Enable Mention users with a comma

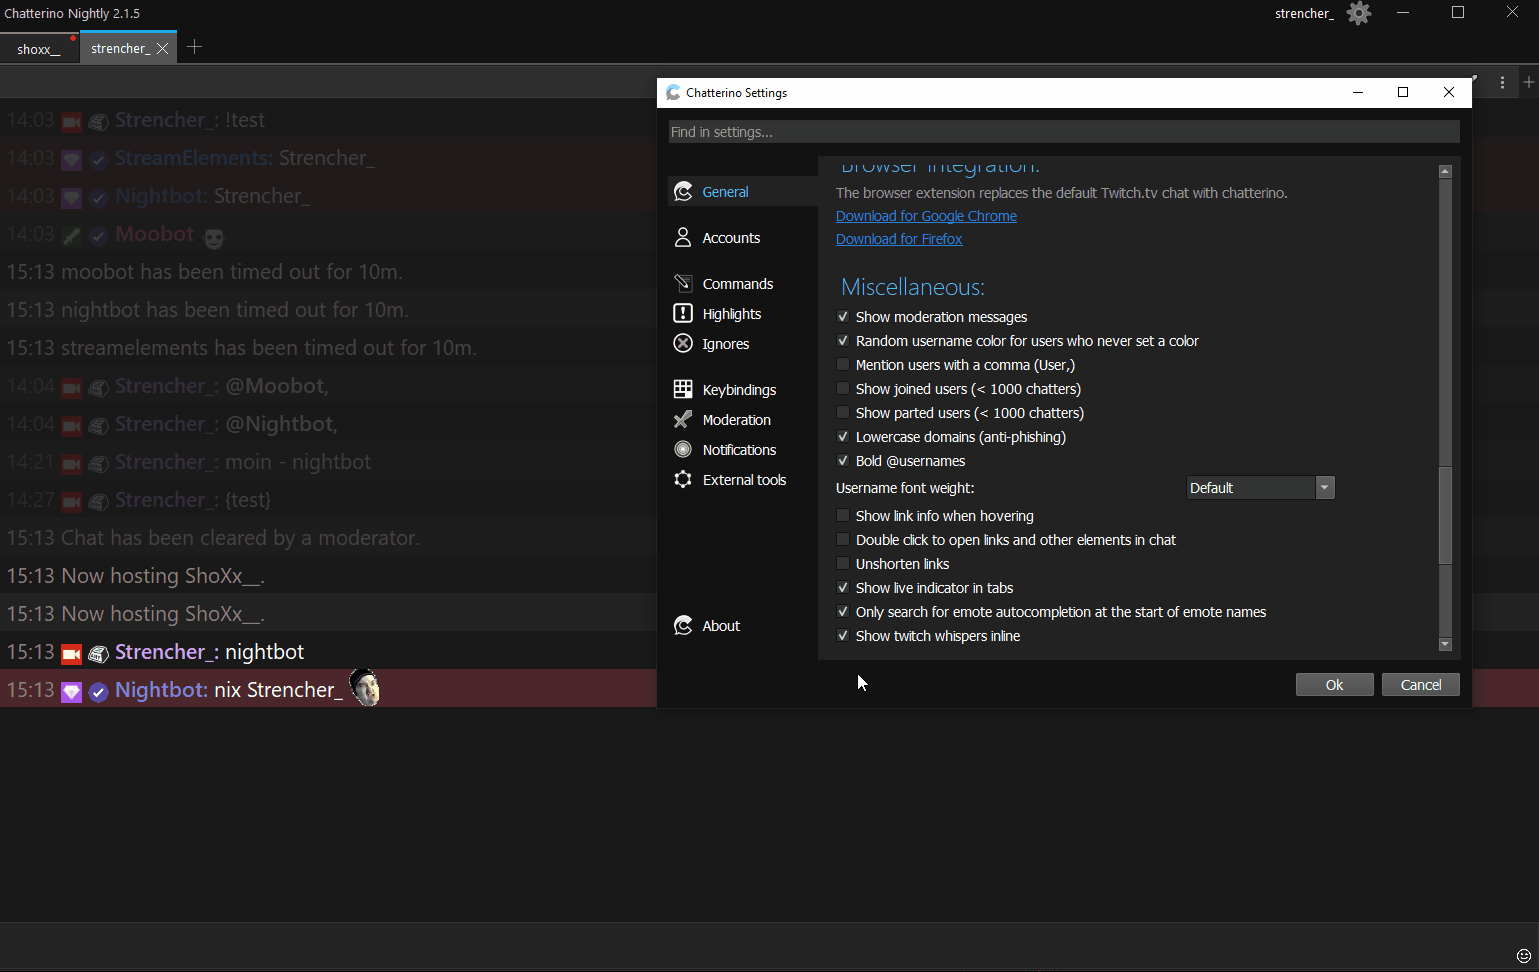(843, 364)
